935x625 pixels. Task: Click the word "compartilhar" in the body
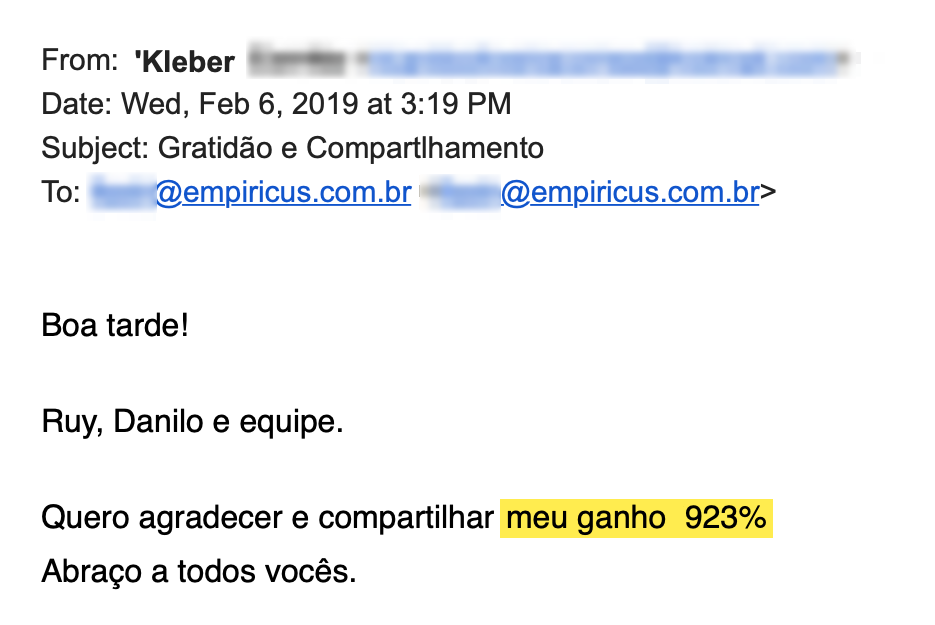point(406,518)
